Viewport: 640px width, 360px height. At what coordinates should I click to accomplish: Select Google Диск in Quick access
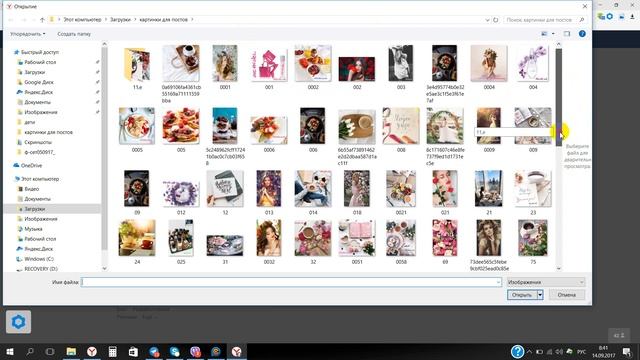click(38, 82)
